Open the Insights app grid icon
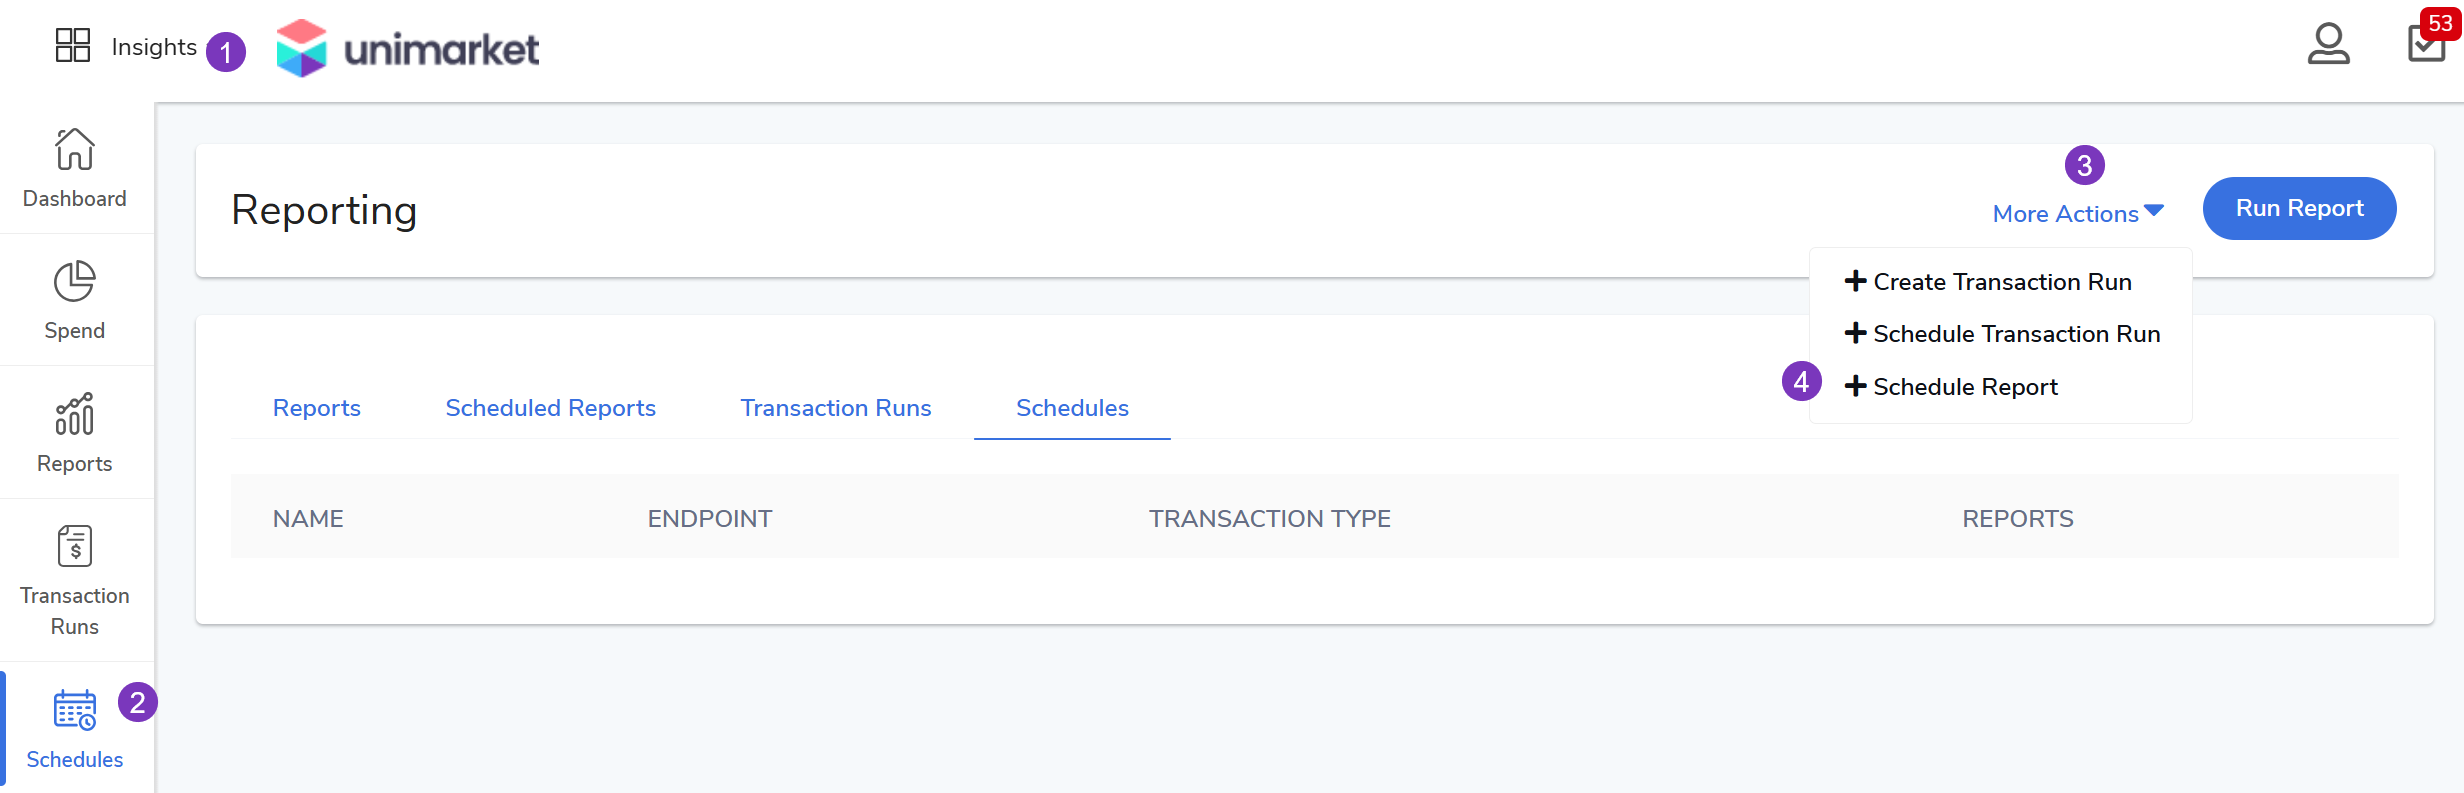The width and height of the screenshot is (2464, 793). pos(73,45)
